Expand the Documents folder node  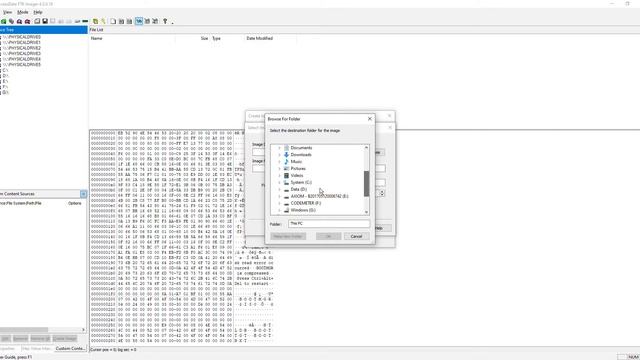click(280, 148)
